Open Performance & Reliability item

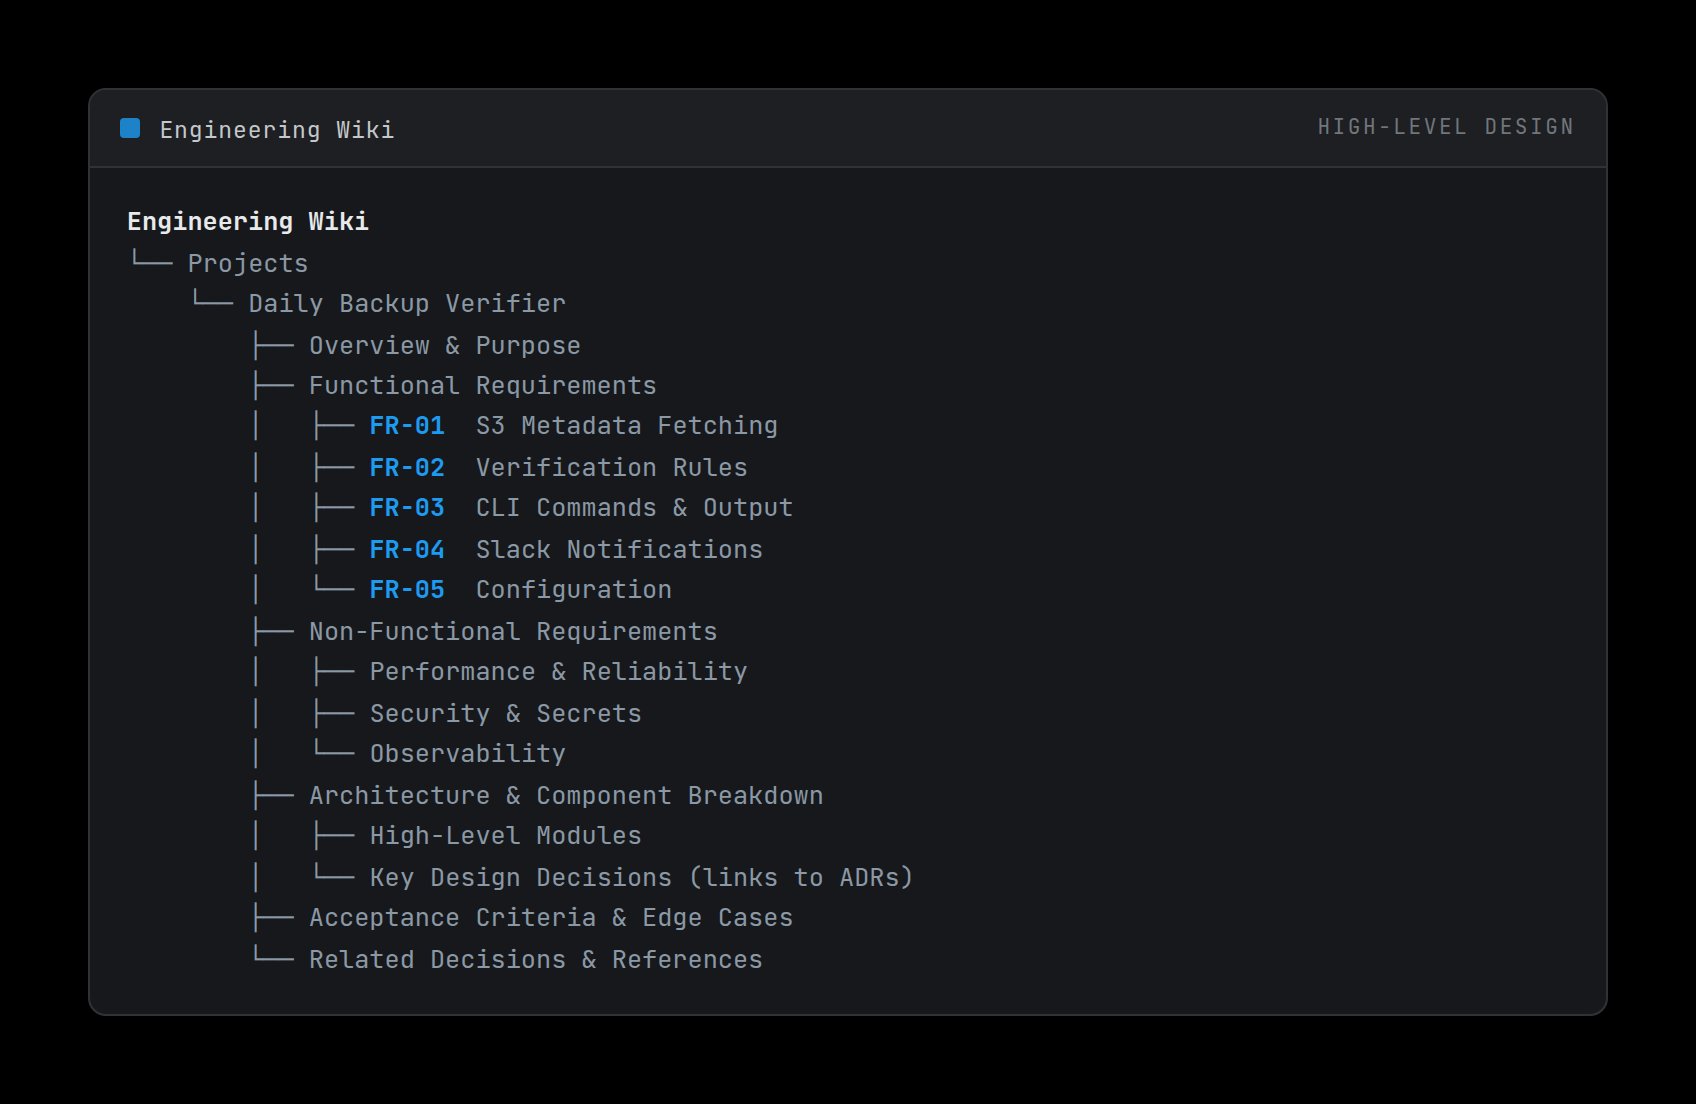point(559,672)
